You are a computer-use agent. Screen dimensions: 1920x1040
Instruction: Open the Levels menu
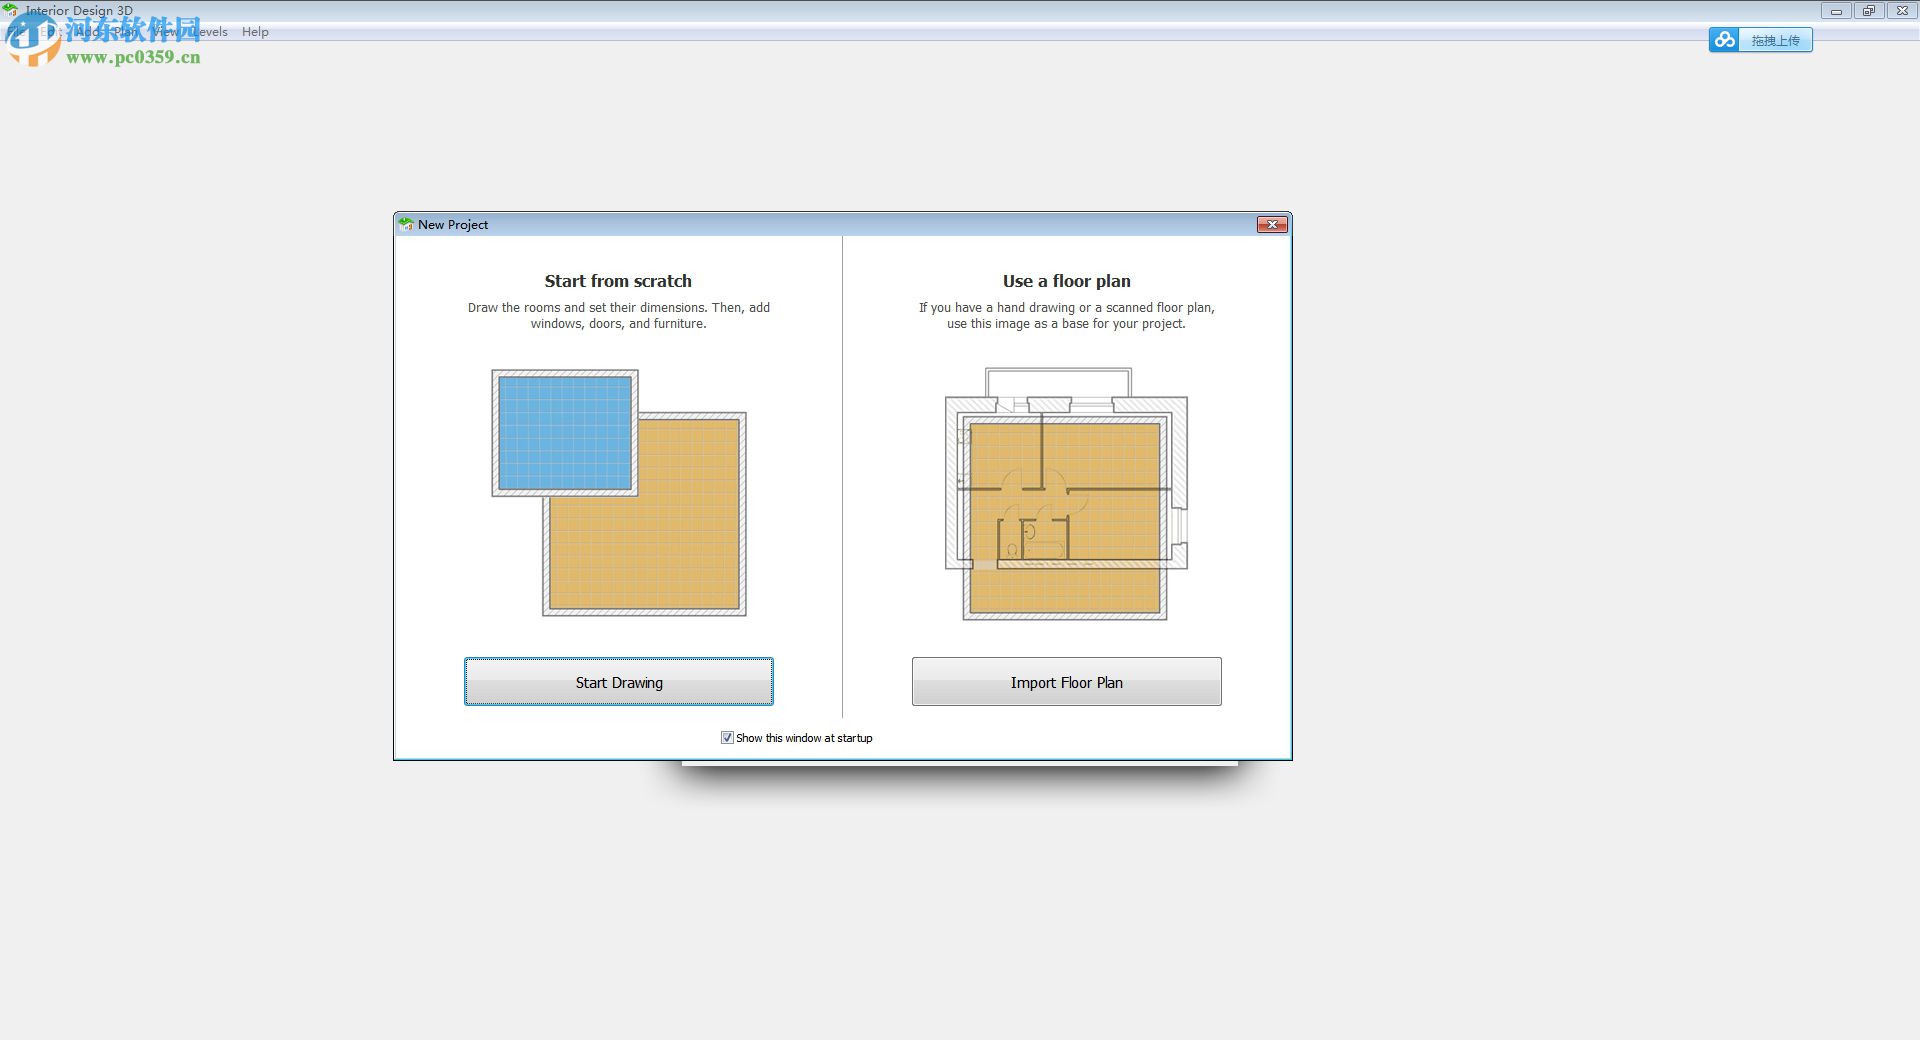coord(208,32)
